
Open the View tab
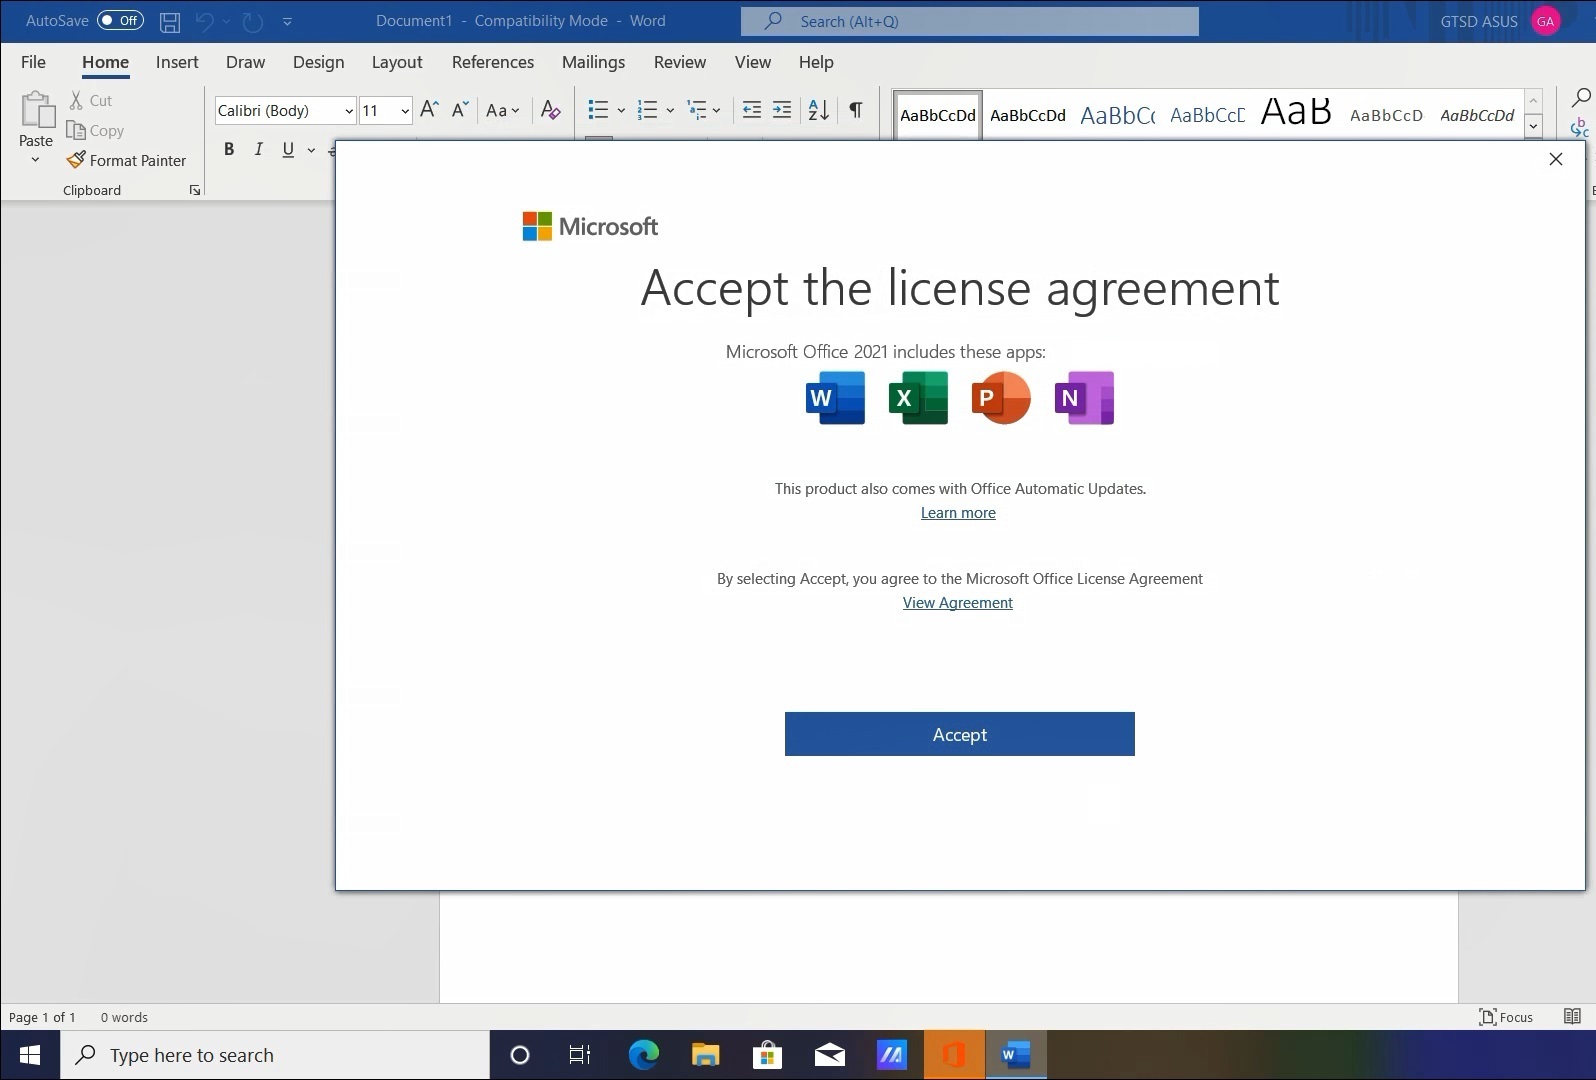point(753,62)
